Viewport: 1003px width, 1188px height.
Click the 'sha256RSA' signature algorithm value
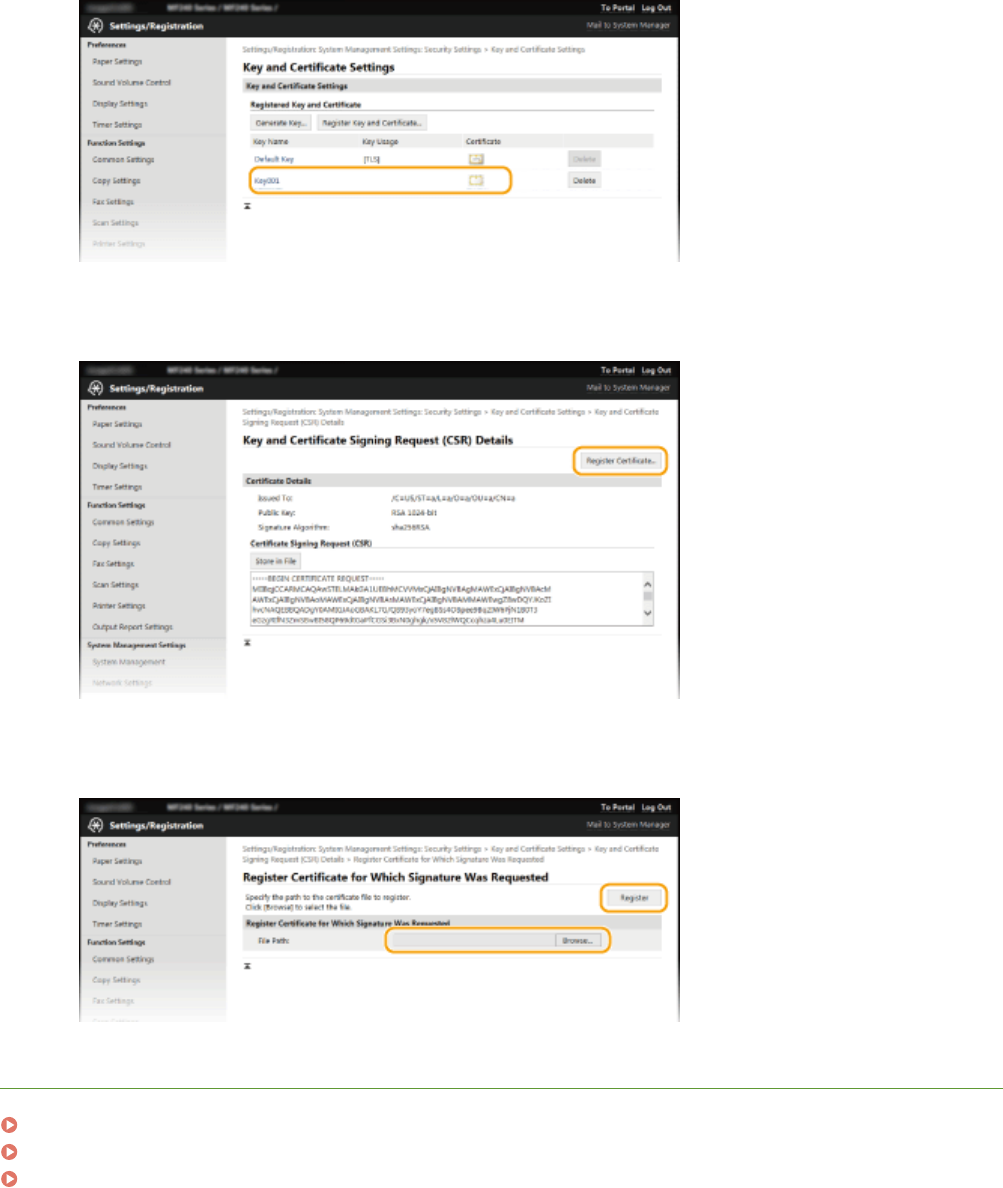(x=411, y=527)
